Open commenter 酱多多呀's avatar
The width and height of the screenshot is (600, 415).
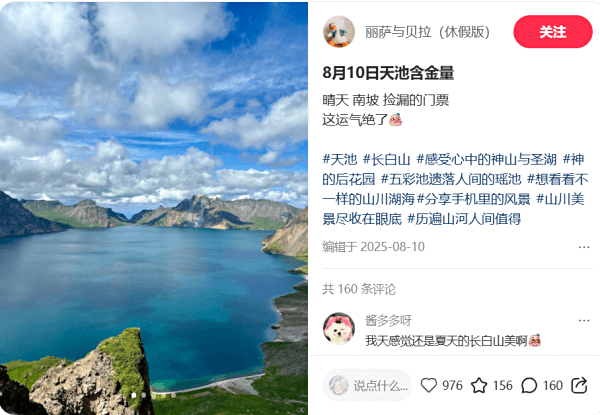(x=339, y=329)
